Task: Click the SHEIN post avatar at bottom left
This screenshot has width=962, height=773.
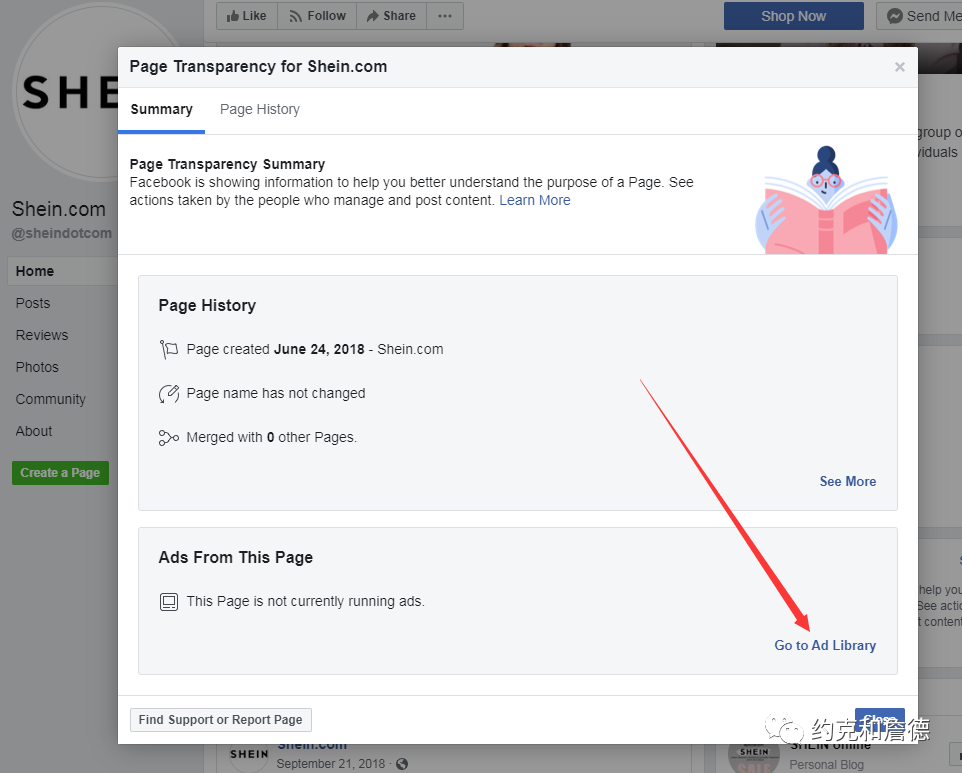Action: (249, 755)
